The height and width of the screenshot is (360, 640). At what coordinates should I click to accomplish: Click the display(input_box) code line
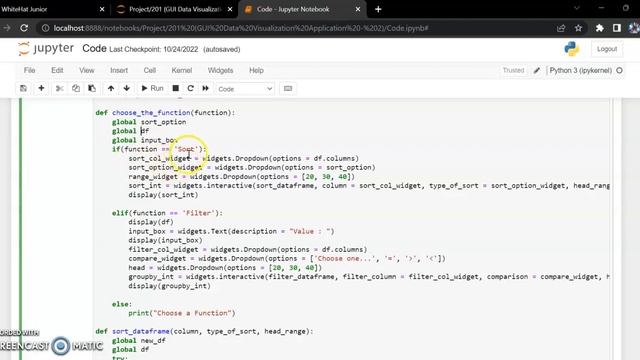(x=165, y=240)
